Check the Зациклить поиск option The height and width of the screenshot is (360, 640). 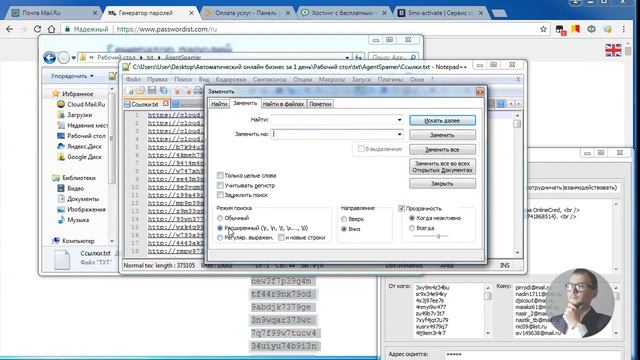click(x=220, y=195)
